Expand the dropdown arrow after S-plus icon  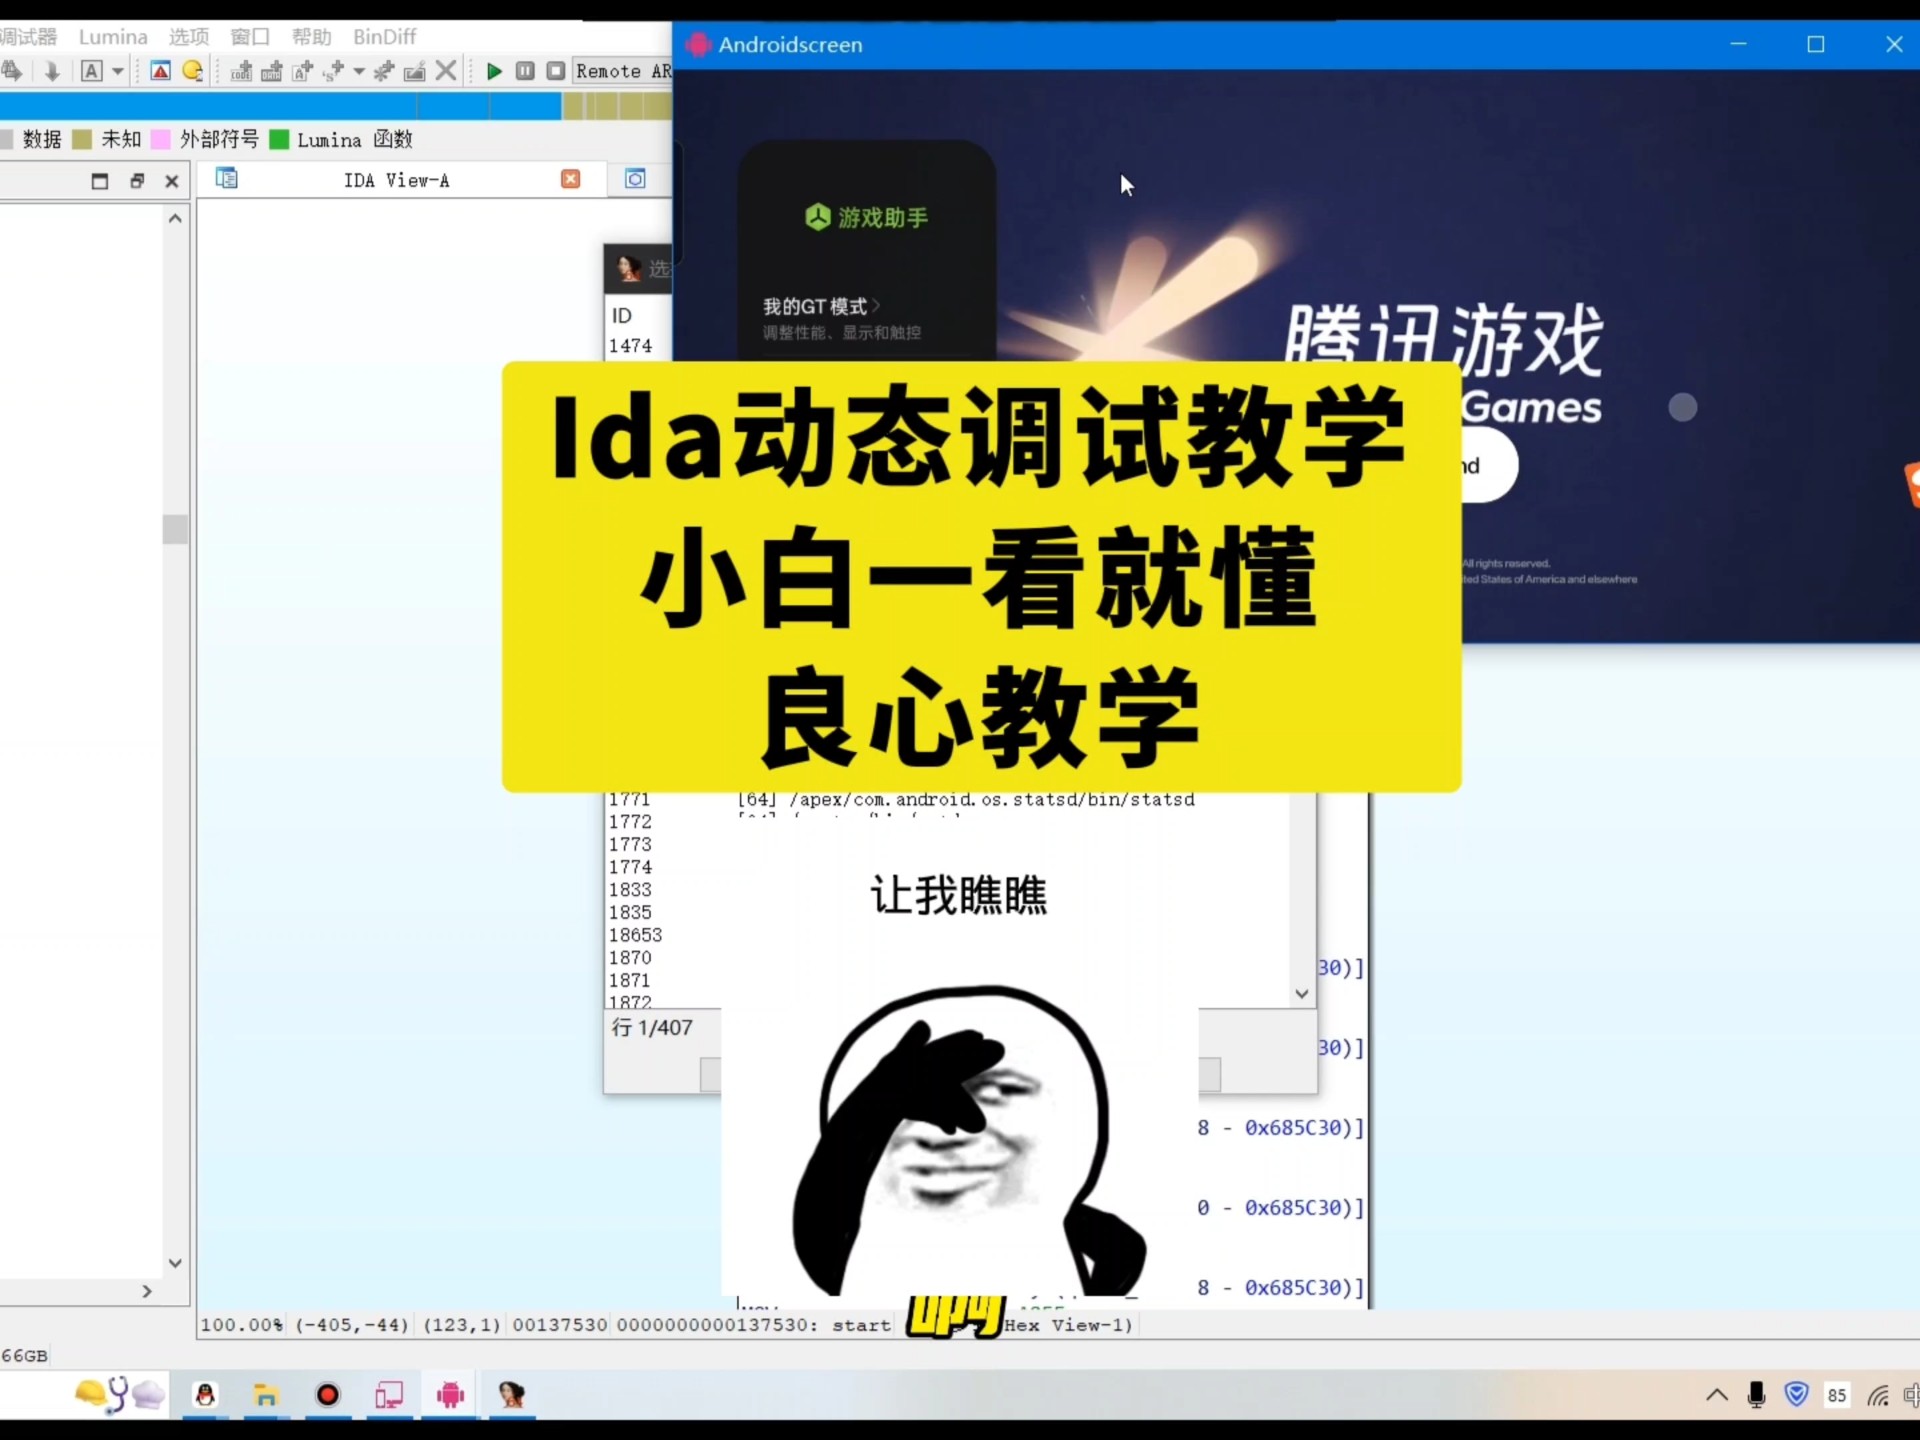[x=358, y=71]
